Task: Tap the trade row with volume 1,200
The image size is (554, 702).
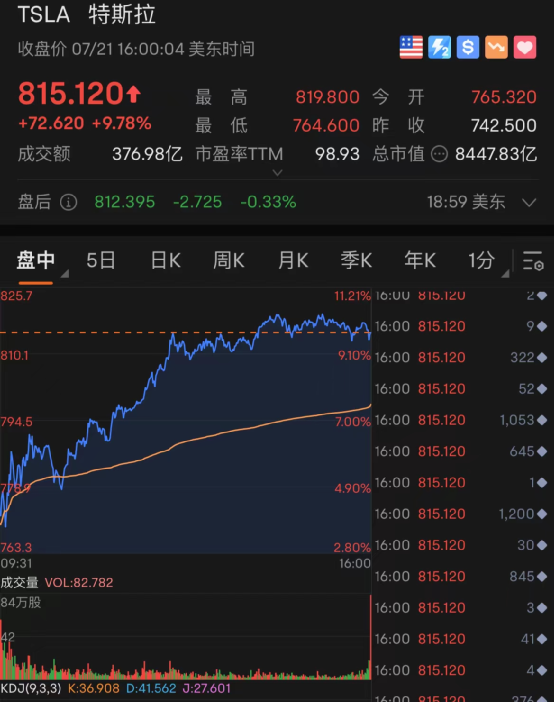Action: (461, 514)
